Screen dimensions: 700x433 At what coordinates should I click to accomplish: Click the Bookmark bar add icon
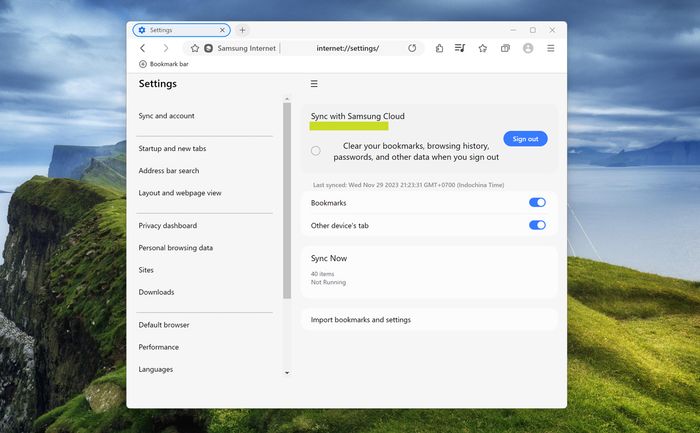click(143, 64)
